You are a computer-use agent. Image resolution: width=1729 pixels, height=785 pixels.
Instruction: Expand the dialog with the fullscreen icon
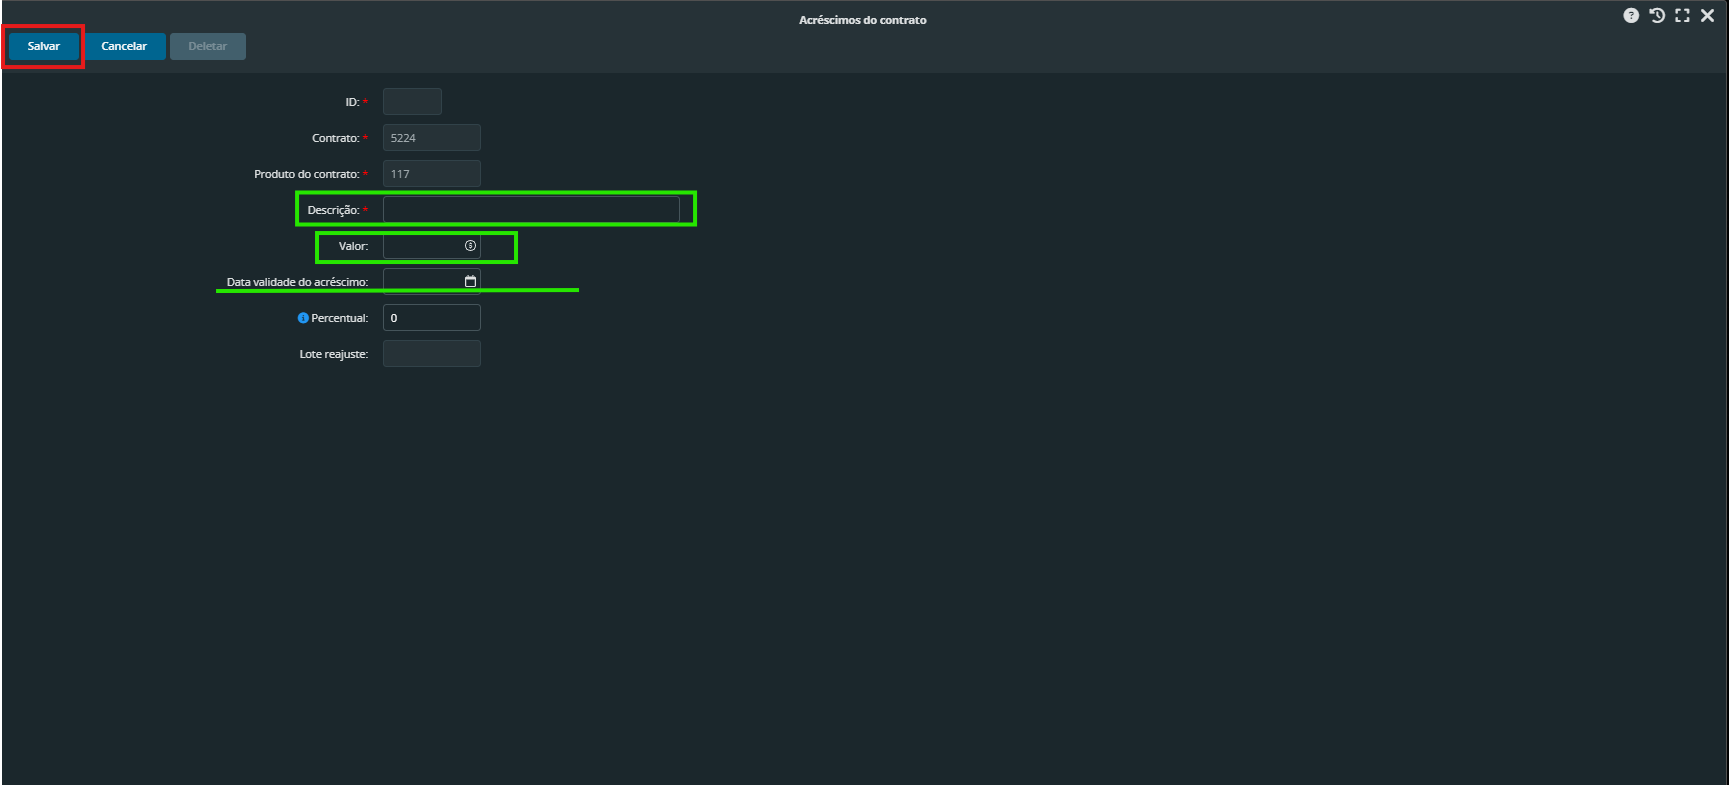1682,16
